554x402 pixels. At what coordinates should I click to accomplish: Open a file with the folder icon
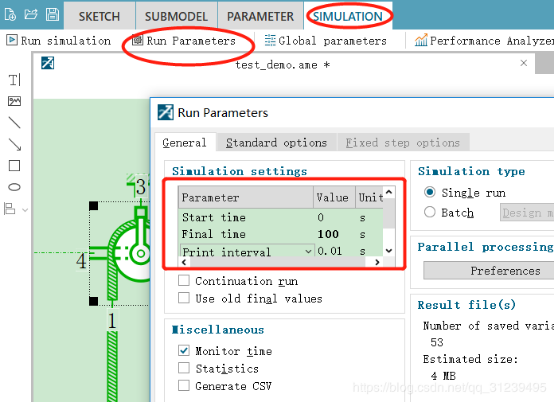31,14
